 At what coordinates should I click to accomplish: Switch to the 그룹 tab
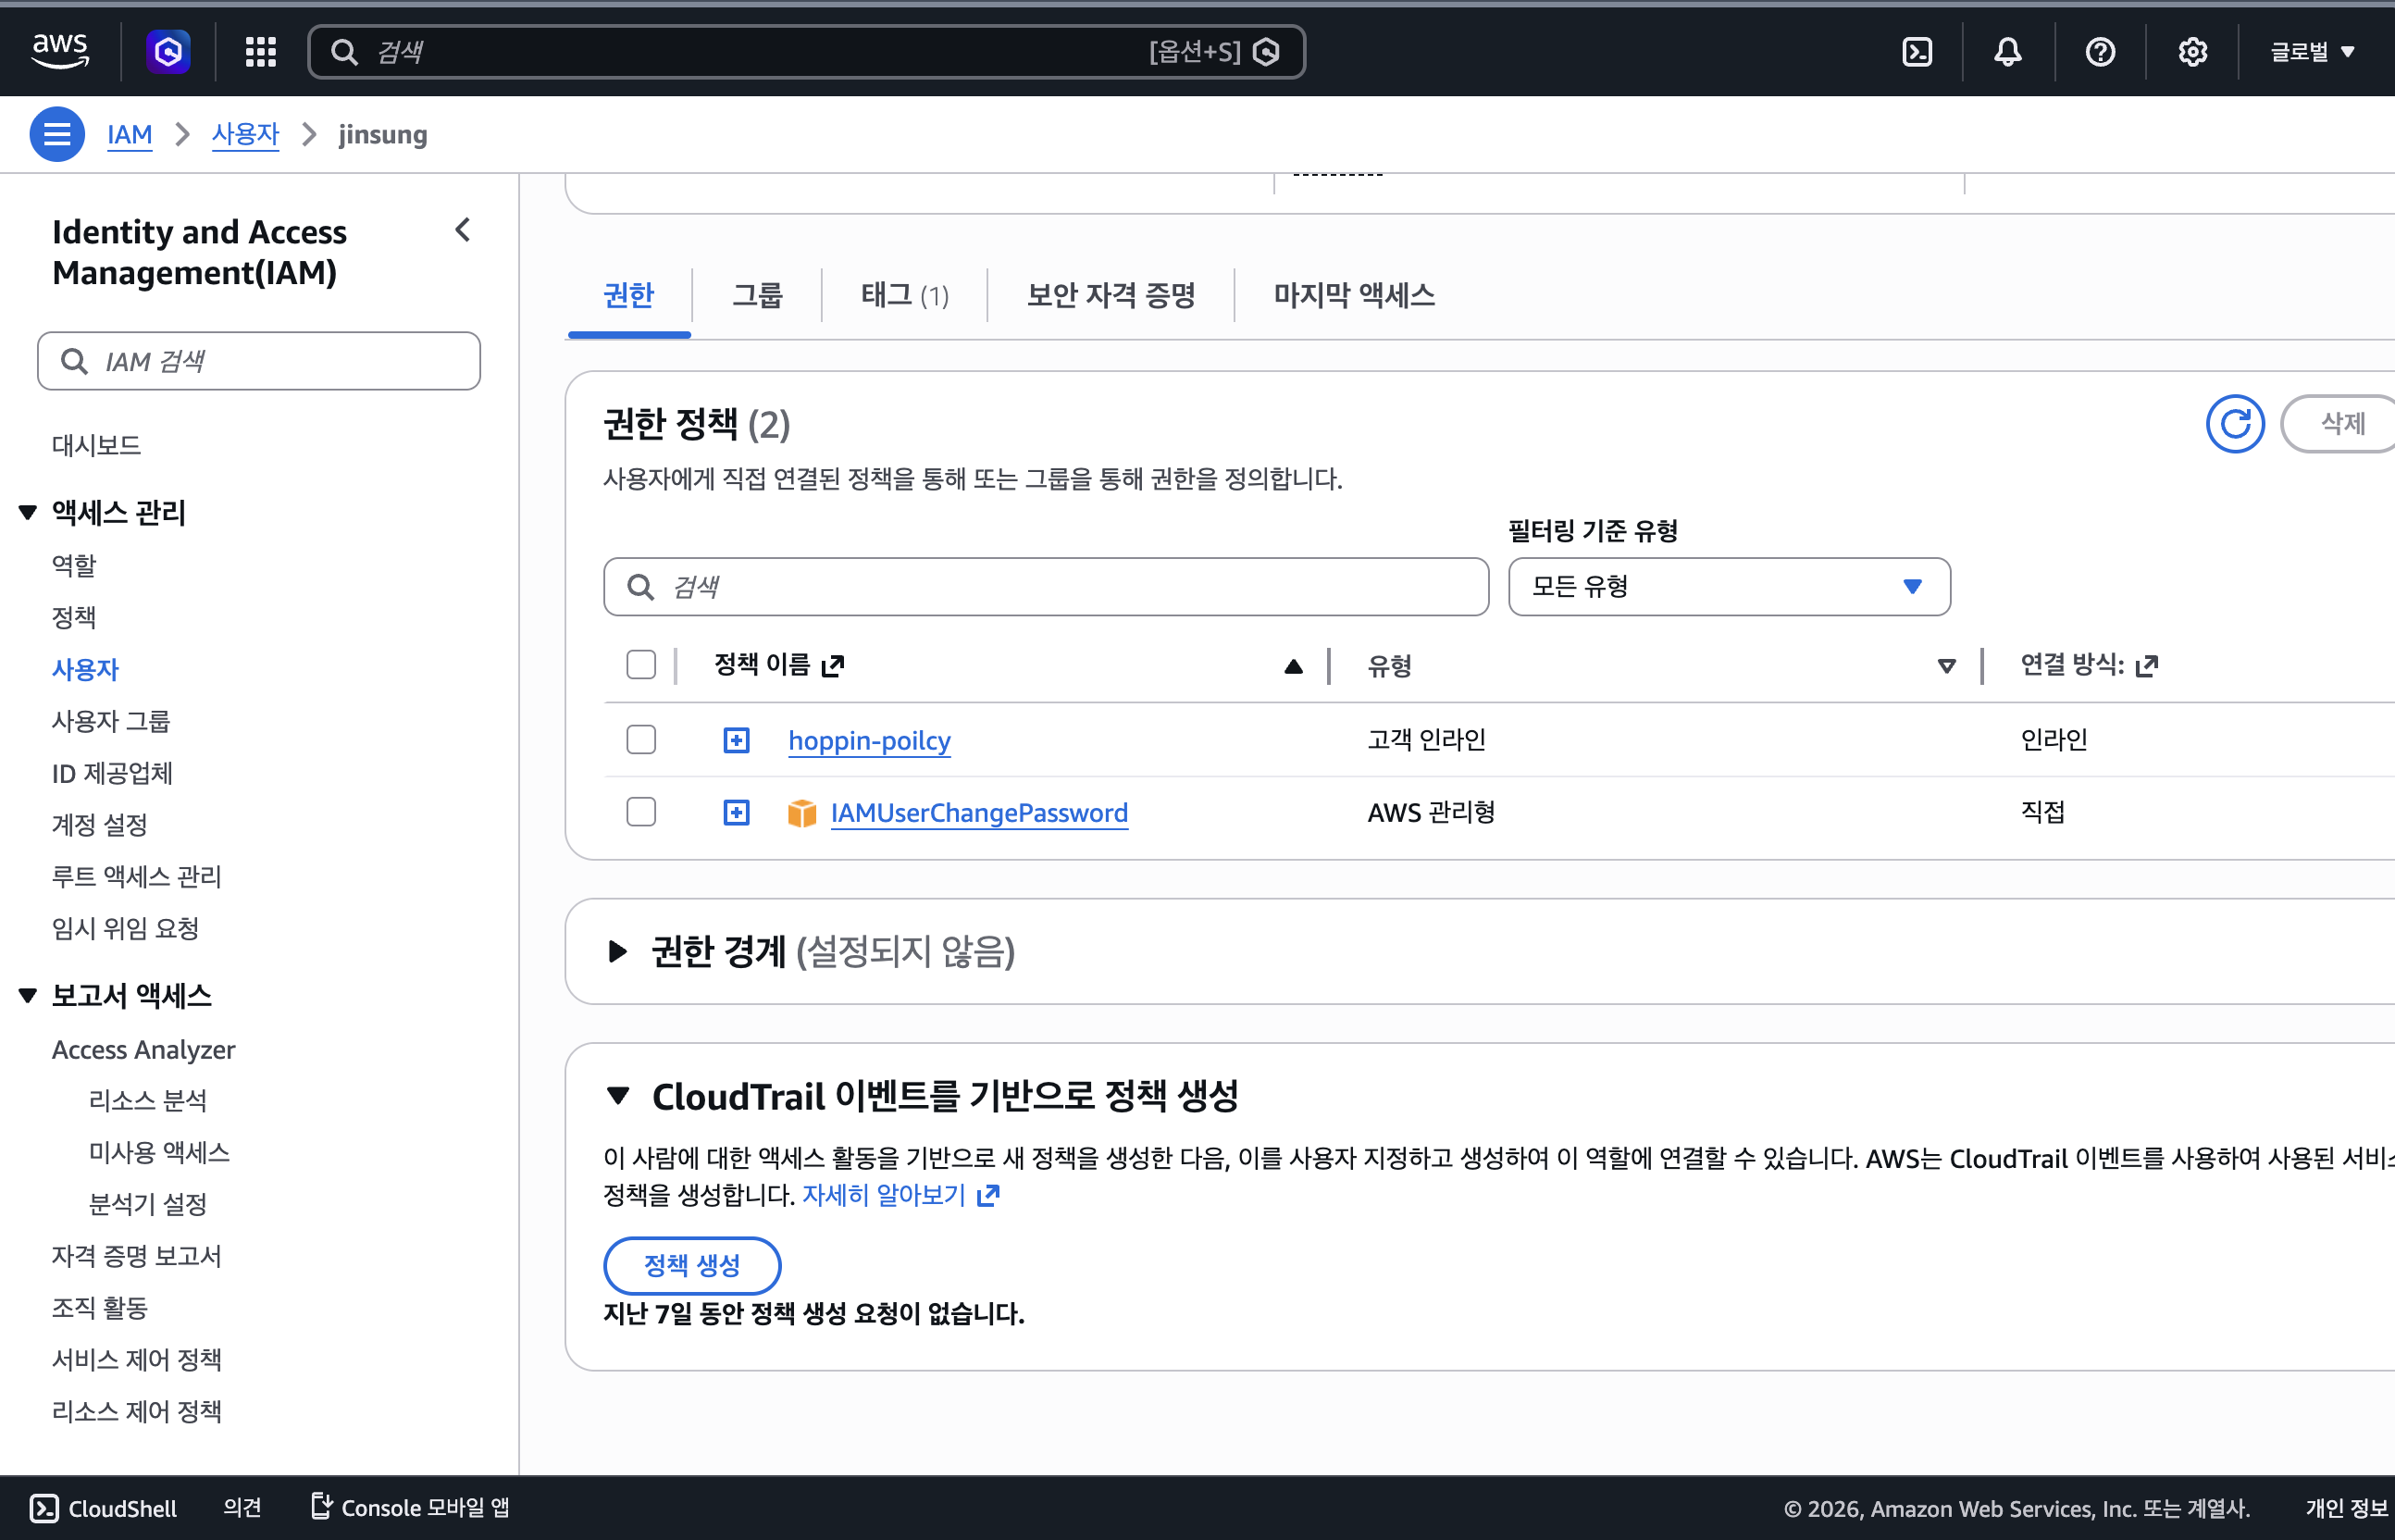click(x=757, y=295)
